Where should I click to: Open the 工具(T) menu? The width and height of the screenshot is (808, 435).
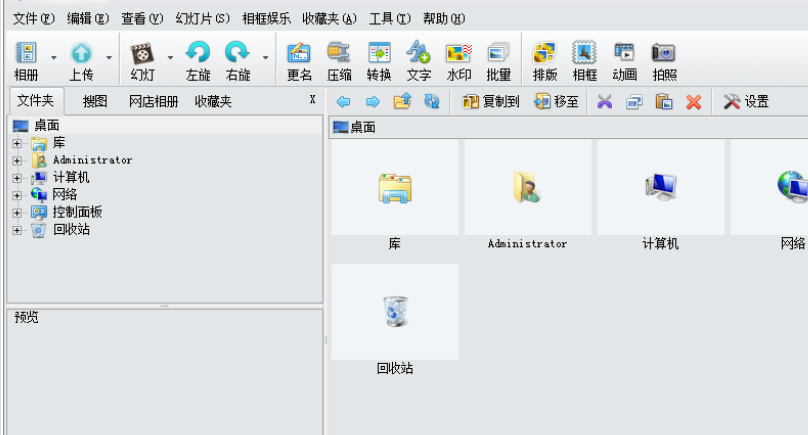tap(390, 19)
